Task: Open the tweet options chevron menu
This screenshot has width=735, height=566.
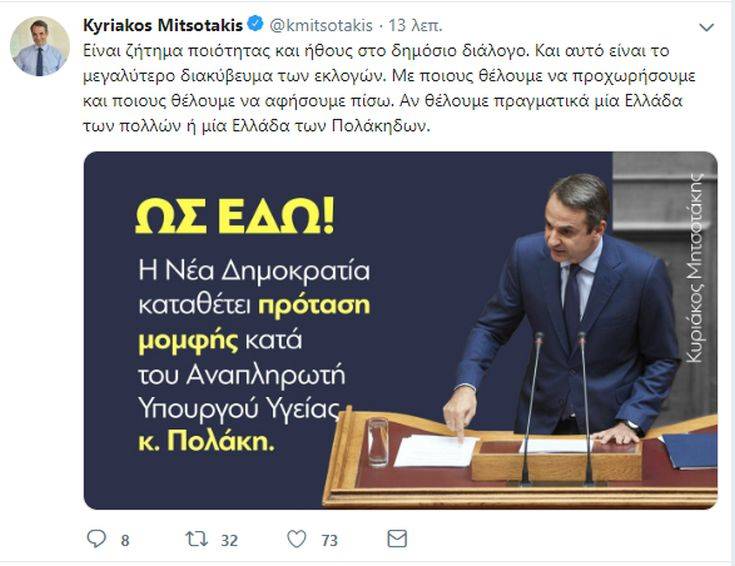Action: pyautogui.click(x=706, y=27)
